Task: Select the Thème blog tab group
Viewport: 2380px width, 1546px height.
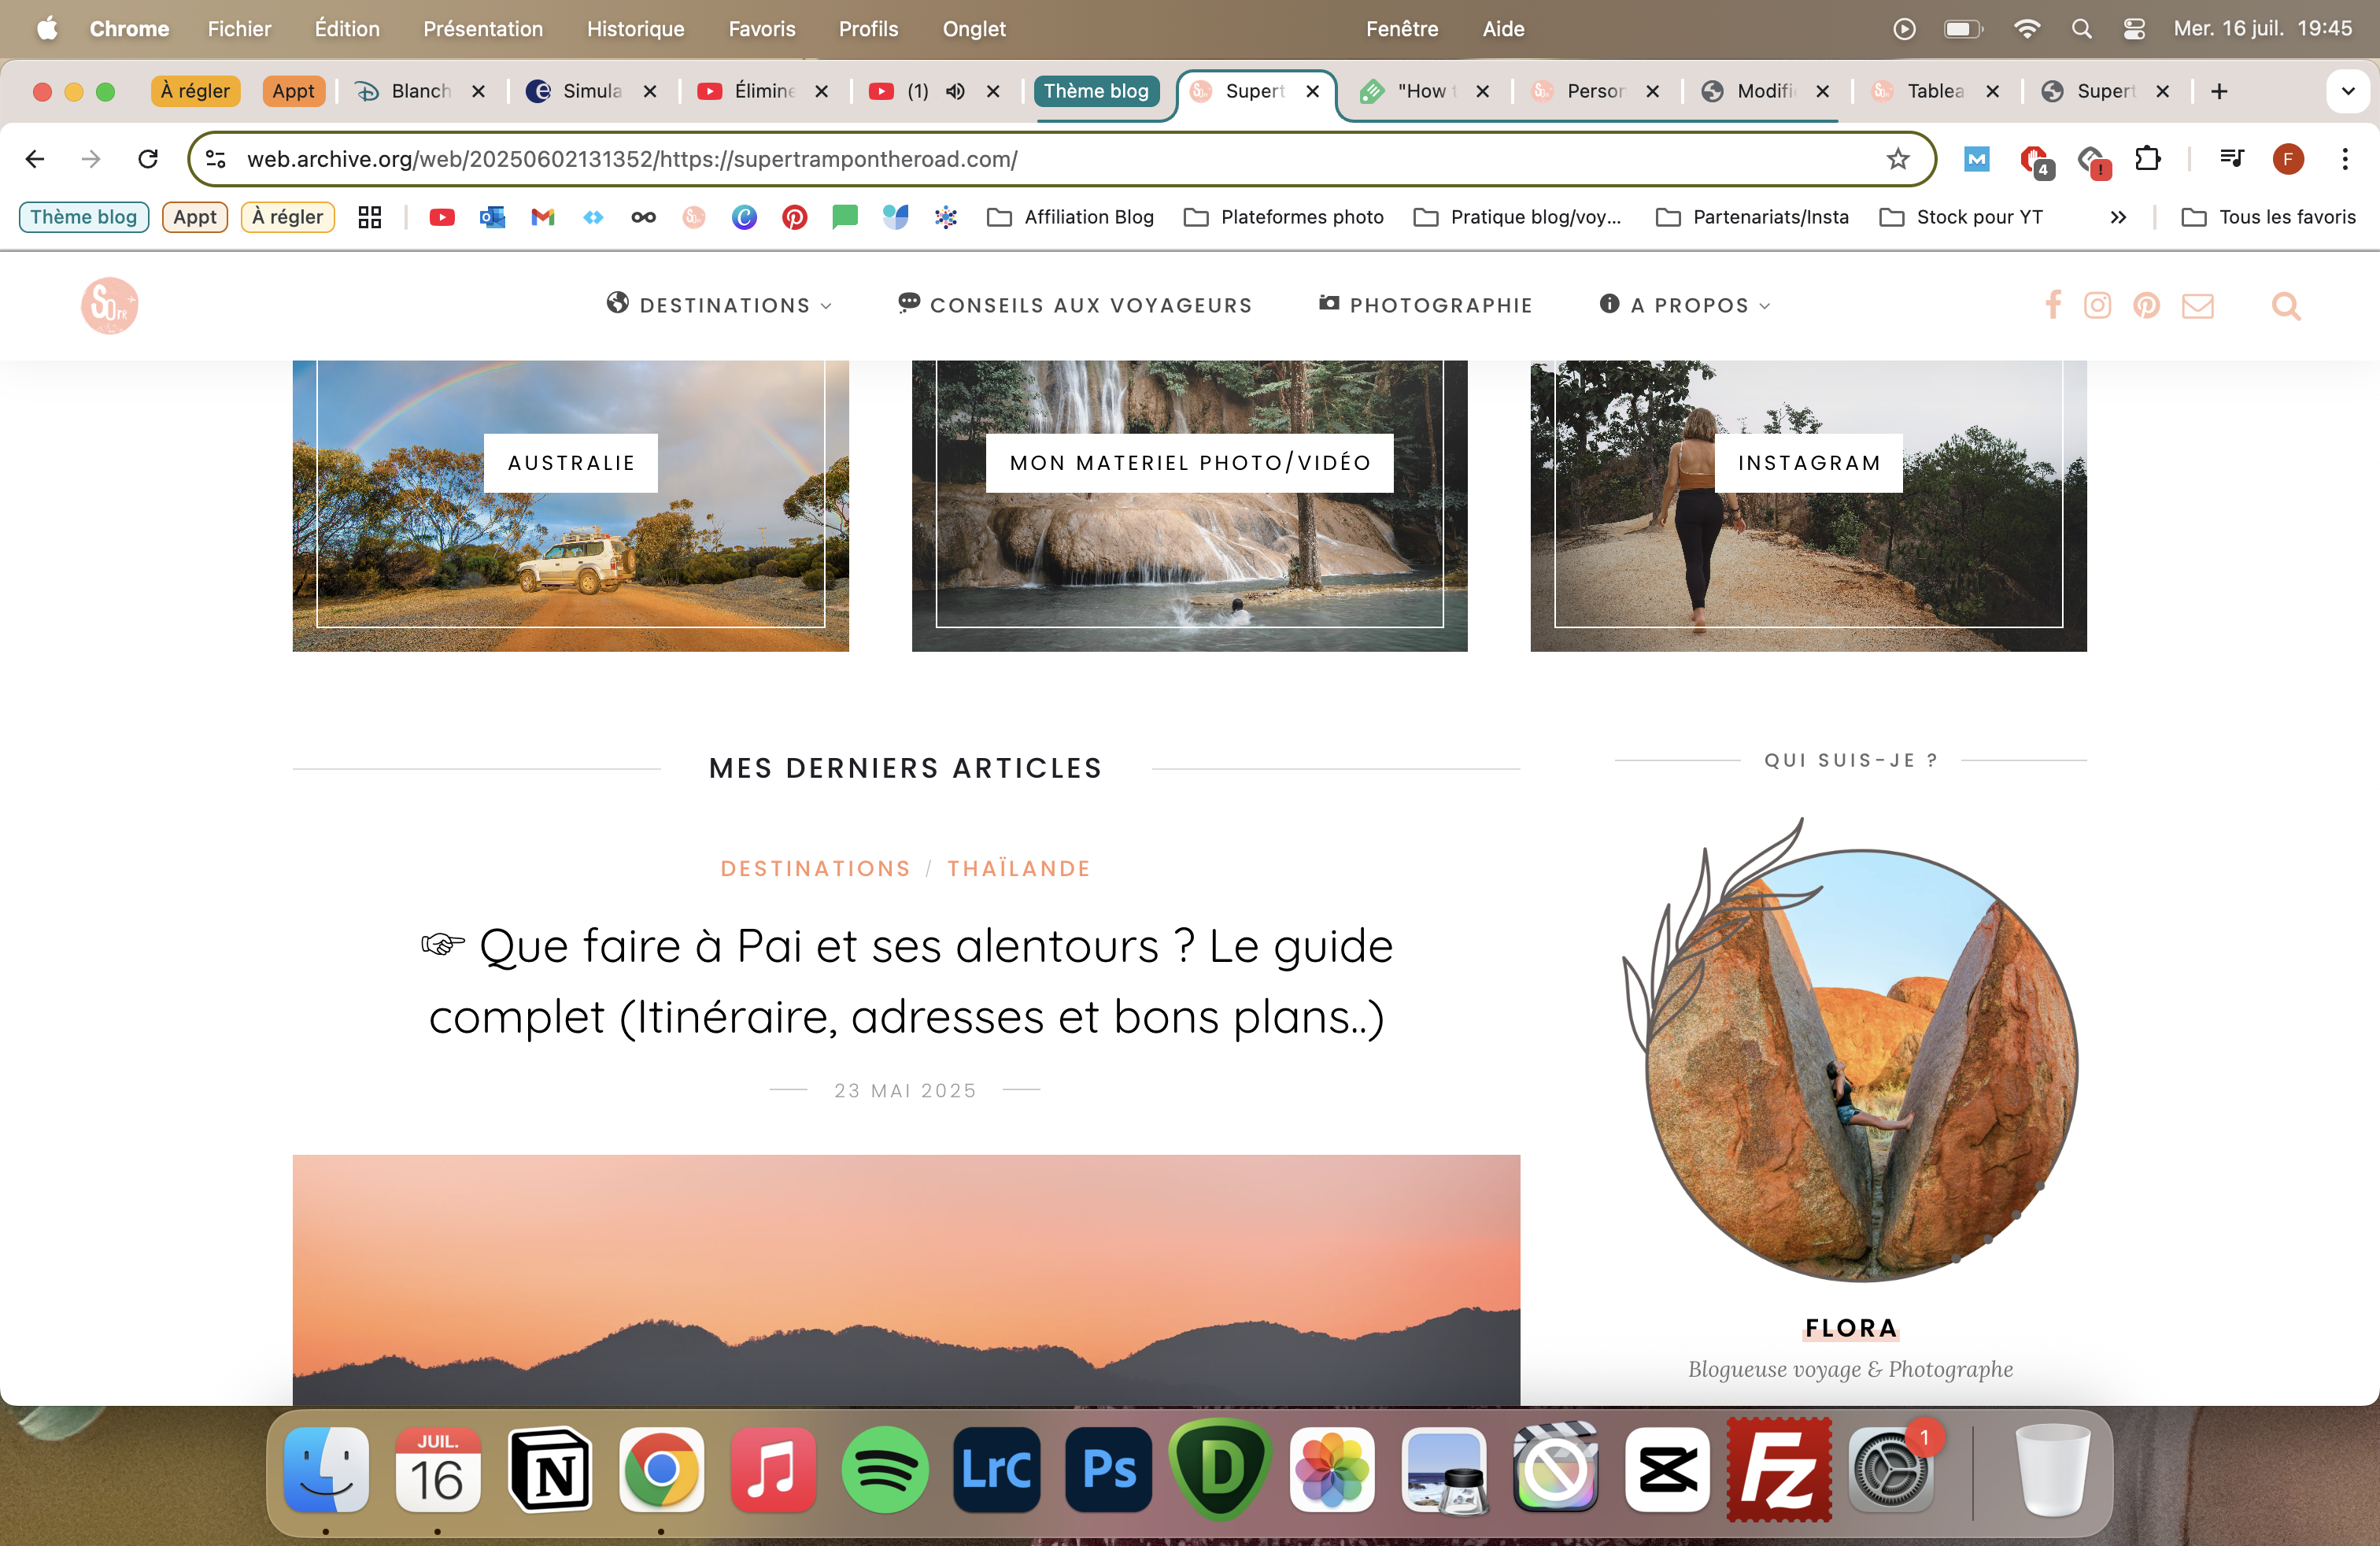Action: tap(1096, 91)
